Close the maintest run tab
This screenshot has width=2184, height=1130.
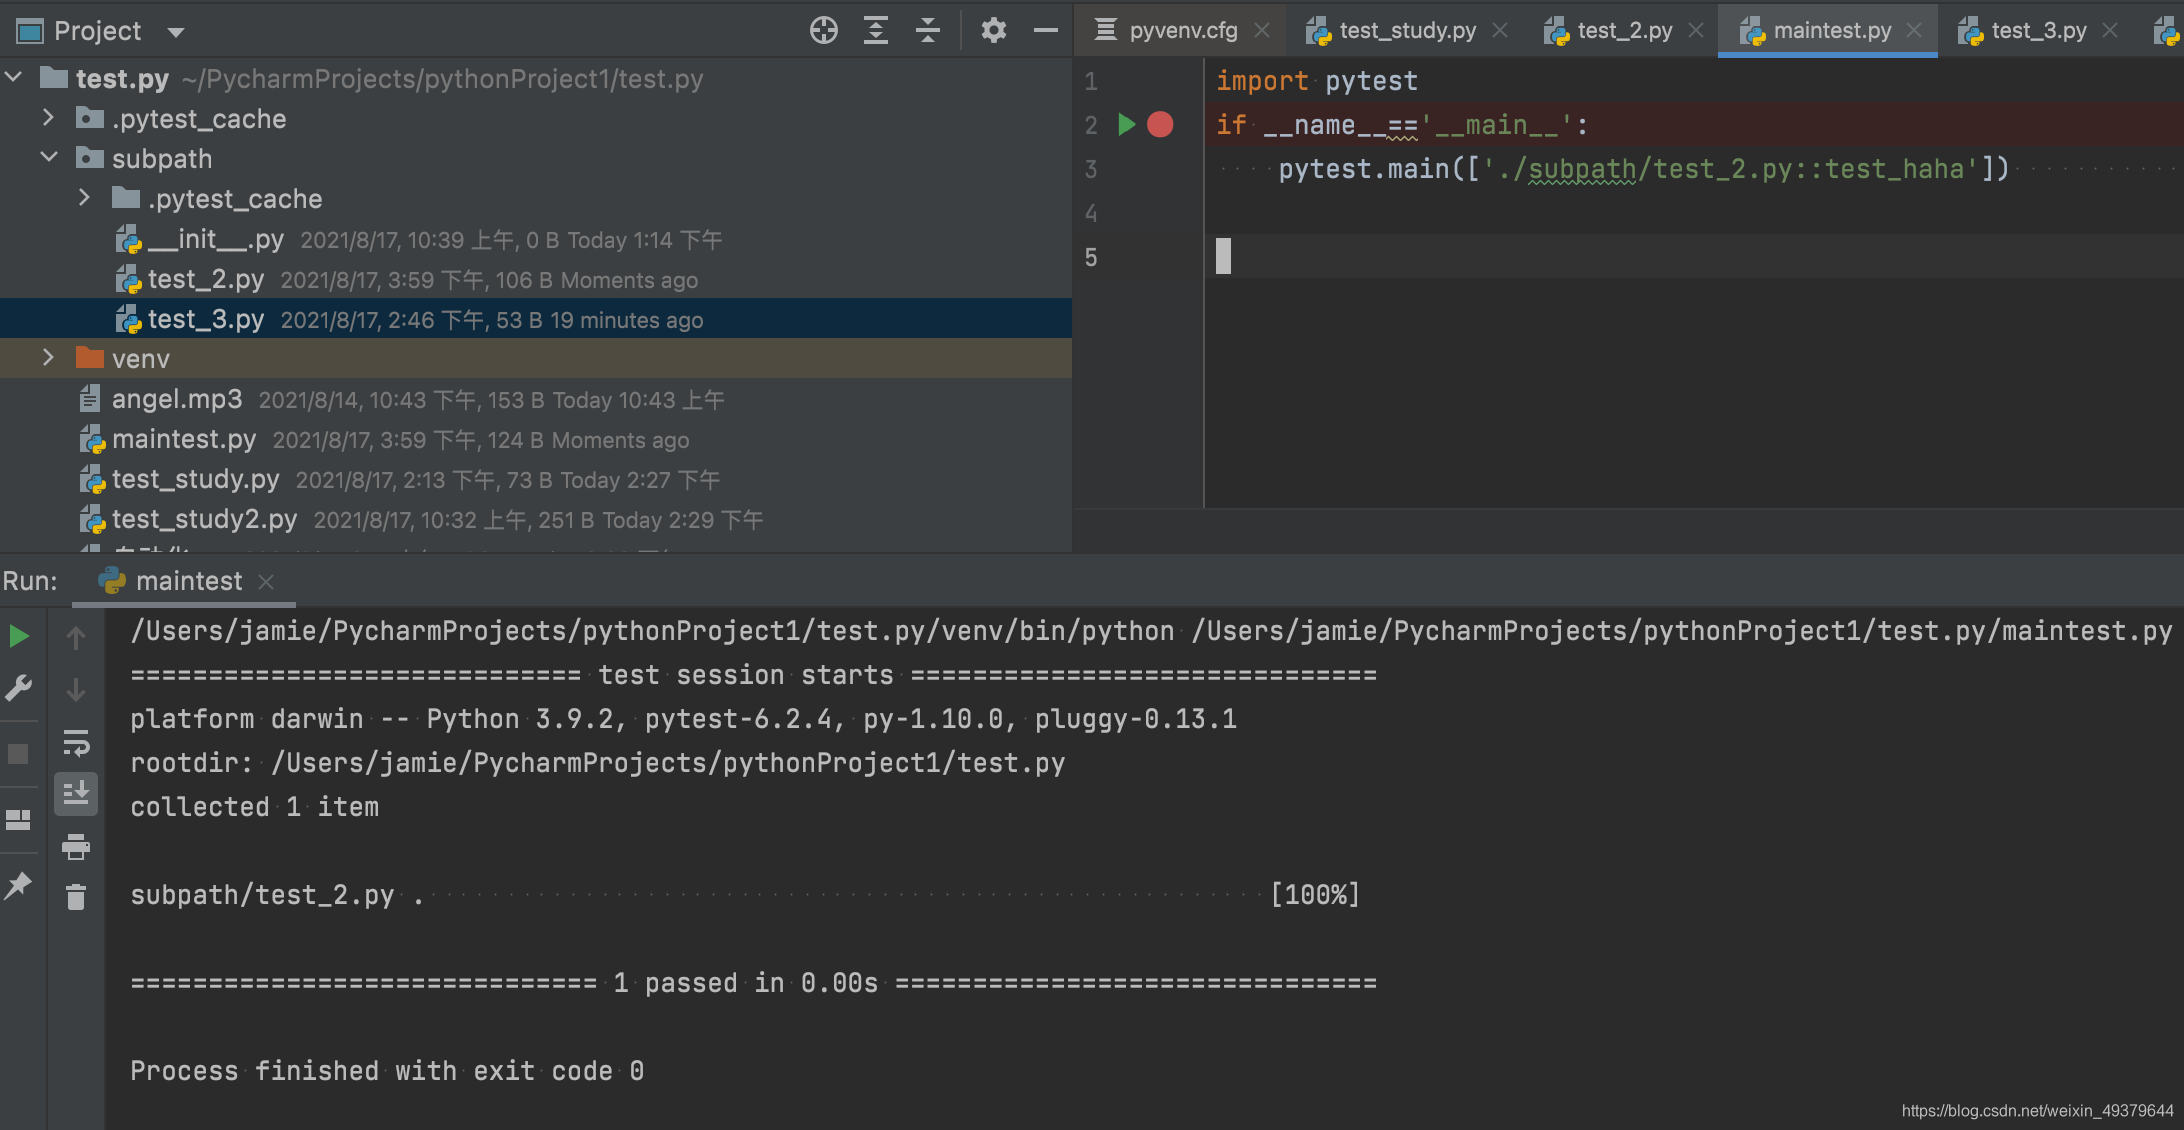(x=266, y=582)
